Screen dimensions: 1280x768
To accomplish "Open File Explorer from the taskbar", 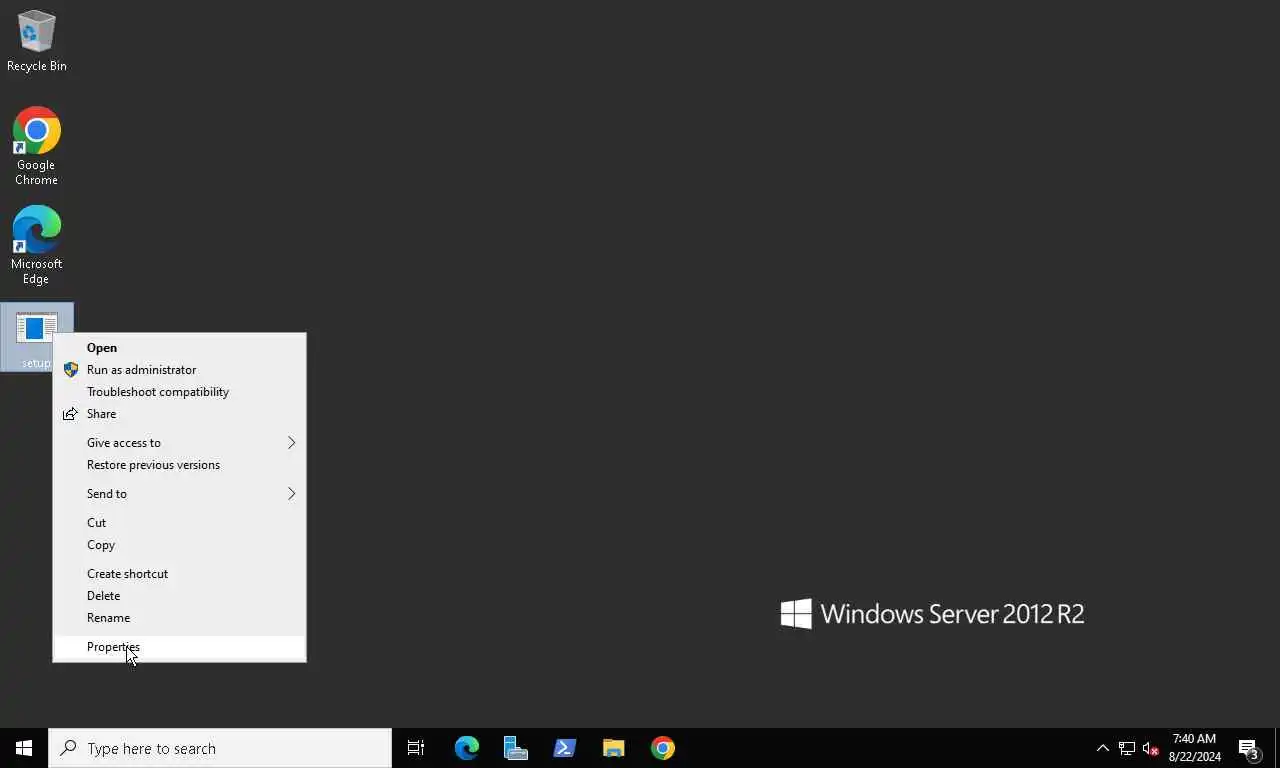I will coord(614,748).
